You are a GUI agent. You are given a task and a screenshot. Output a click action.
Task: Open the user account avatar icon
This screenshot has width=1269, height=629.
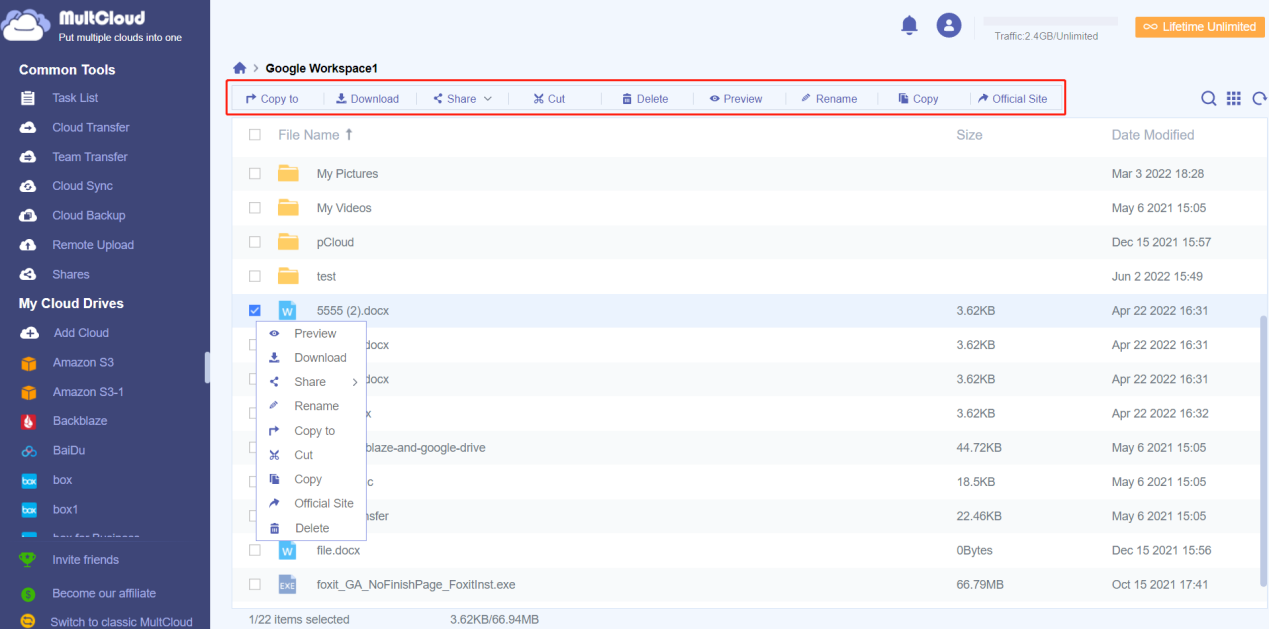[x=948, y=26]
